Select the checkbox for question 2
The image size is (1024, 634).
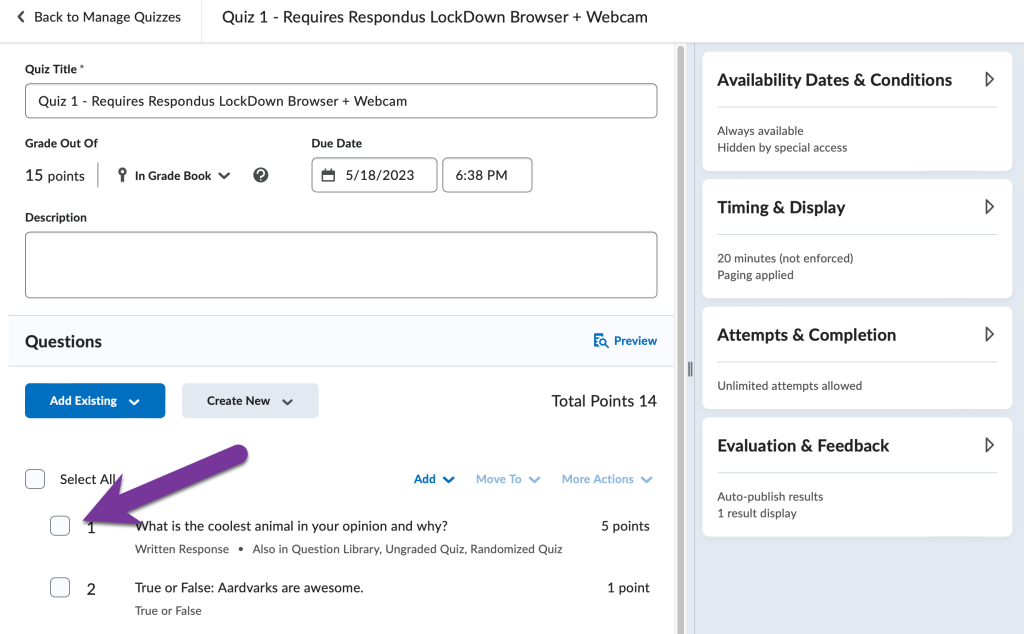[x=60, y=588]
